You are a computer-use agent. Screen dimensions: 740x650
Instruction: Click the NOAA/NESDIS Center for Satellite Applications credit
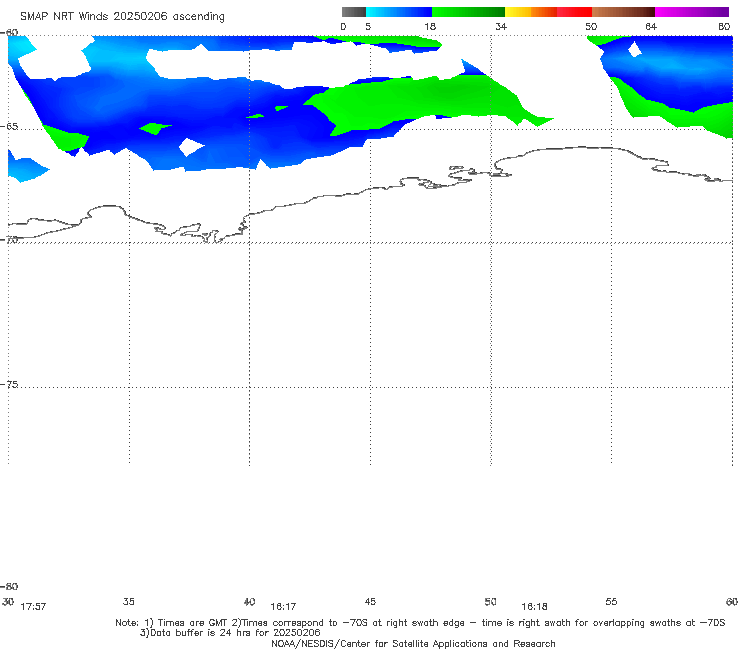pyautogui.click(x=413, y=644)
